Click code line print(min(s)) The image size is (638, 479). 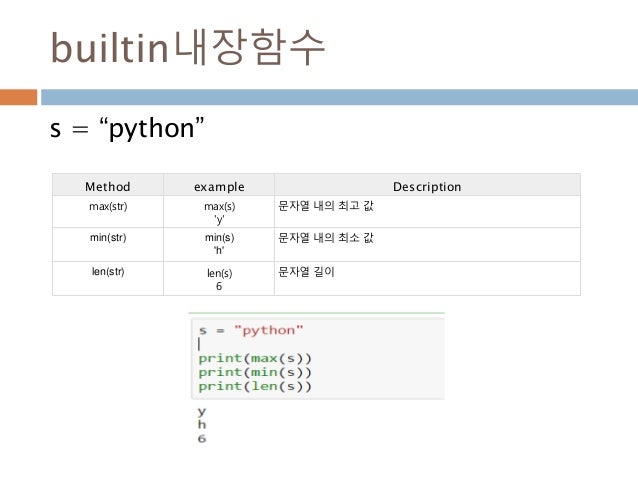255,372
